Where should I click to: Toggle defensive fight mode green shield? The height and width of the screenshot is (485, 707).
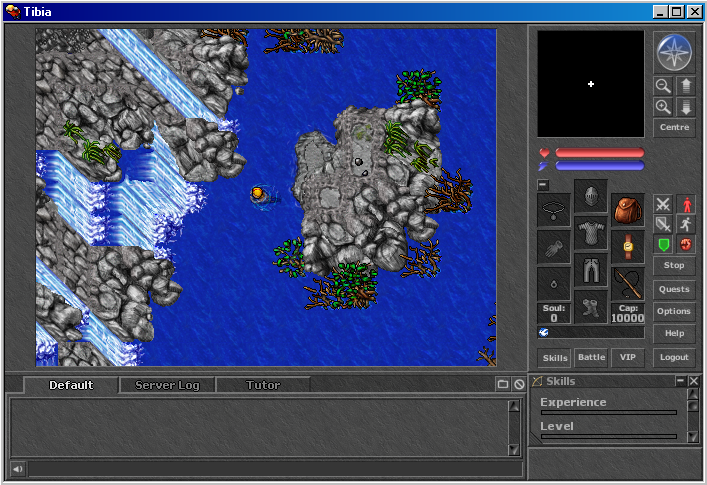(x=663, y=244)
